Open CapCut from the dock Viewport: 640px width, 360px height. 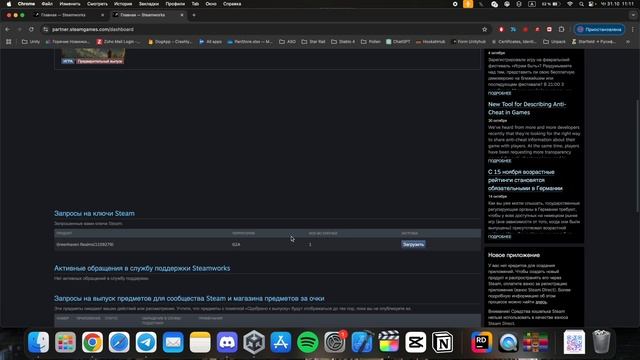[416, 342]
